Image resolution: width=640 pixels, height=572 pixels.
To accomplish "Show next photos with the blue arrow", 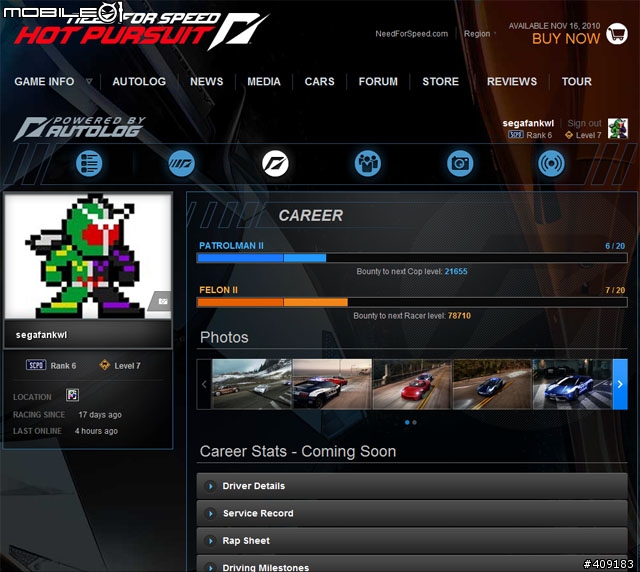I will point(620,384).
